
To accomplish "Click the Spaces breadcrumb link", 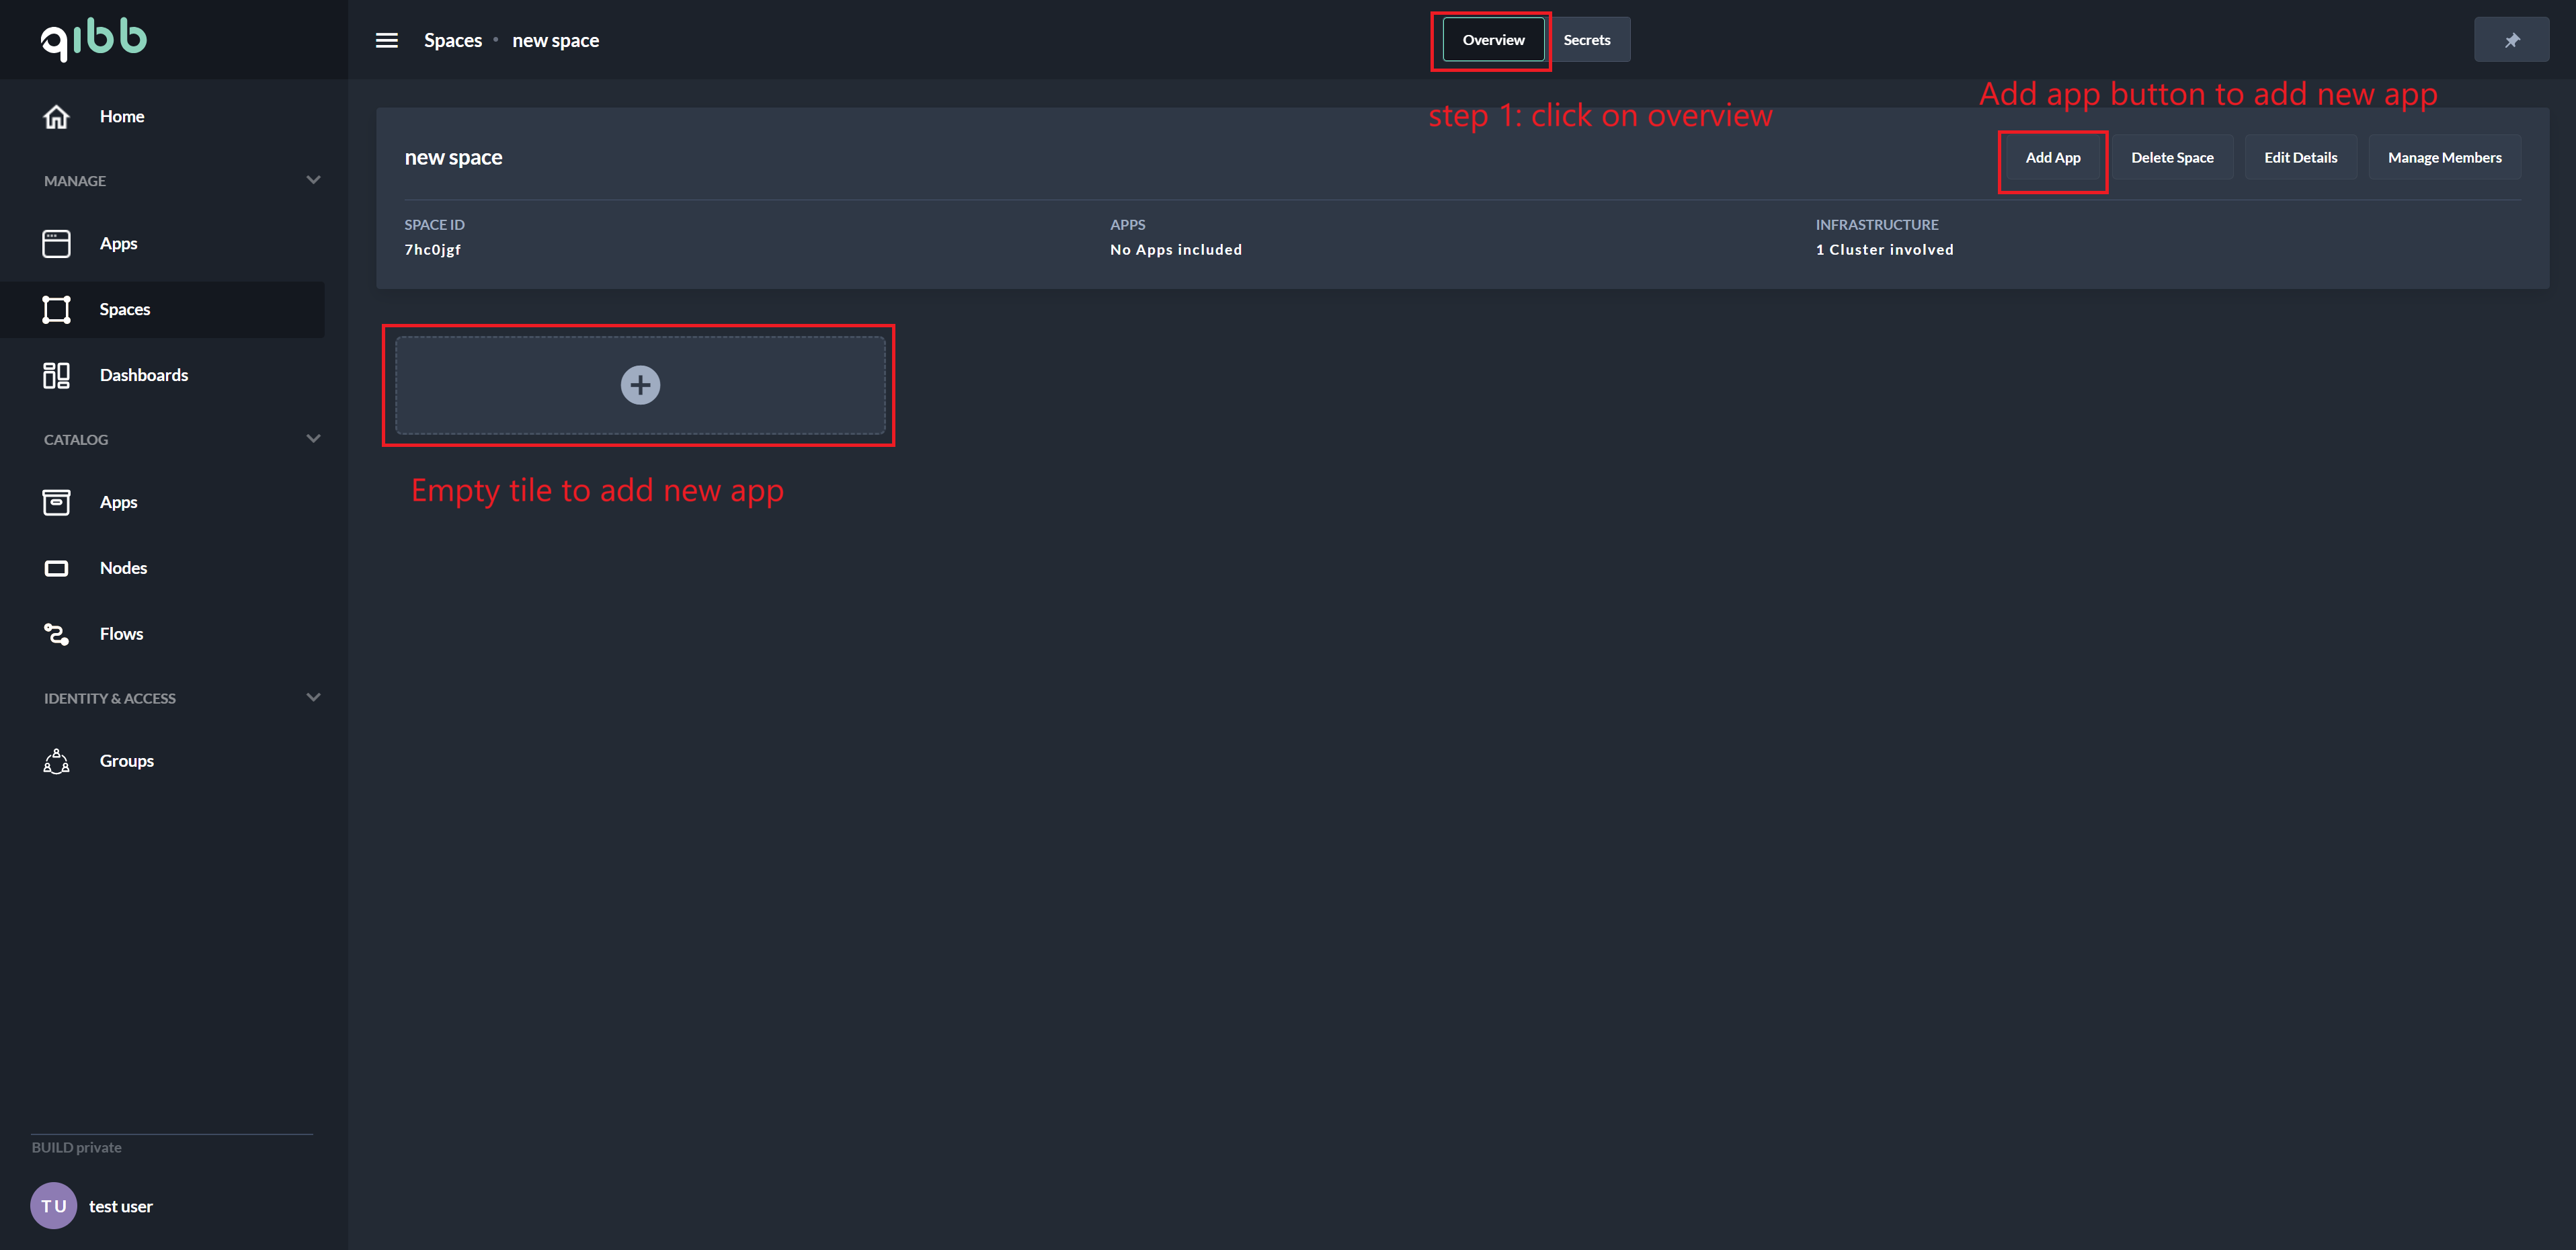I will pyautogui.click(x=452, y=40).
